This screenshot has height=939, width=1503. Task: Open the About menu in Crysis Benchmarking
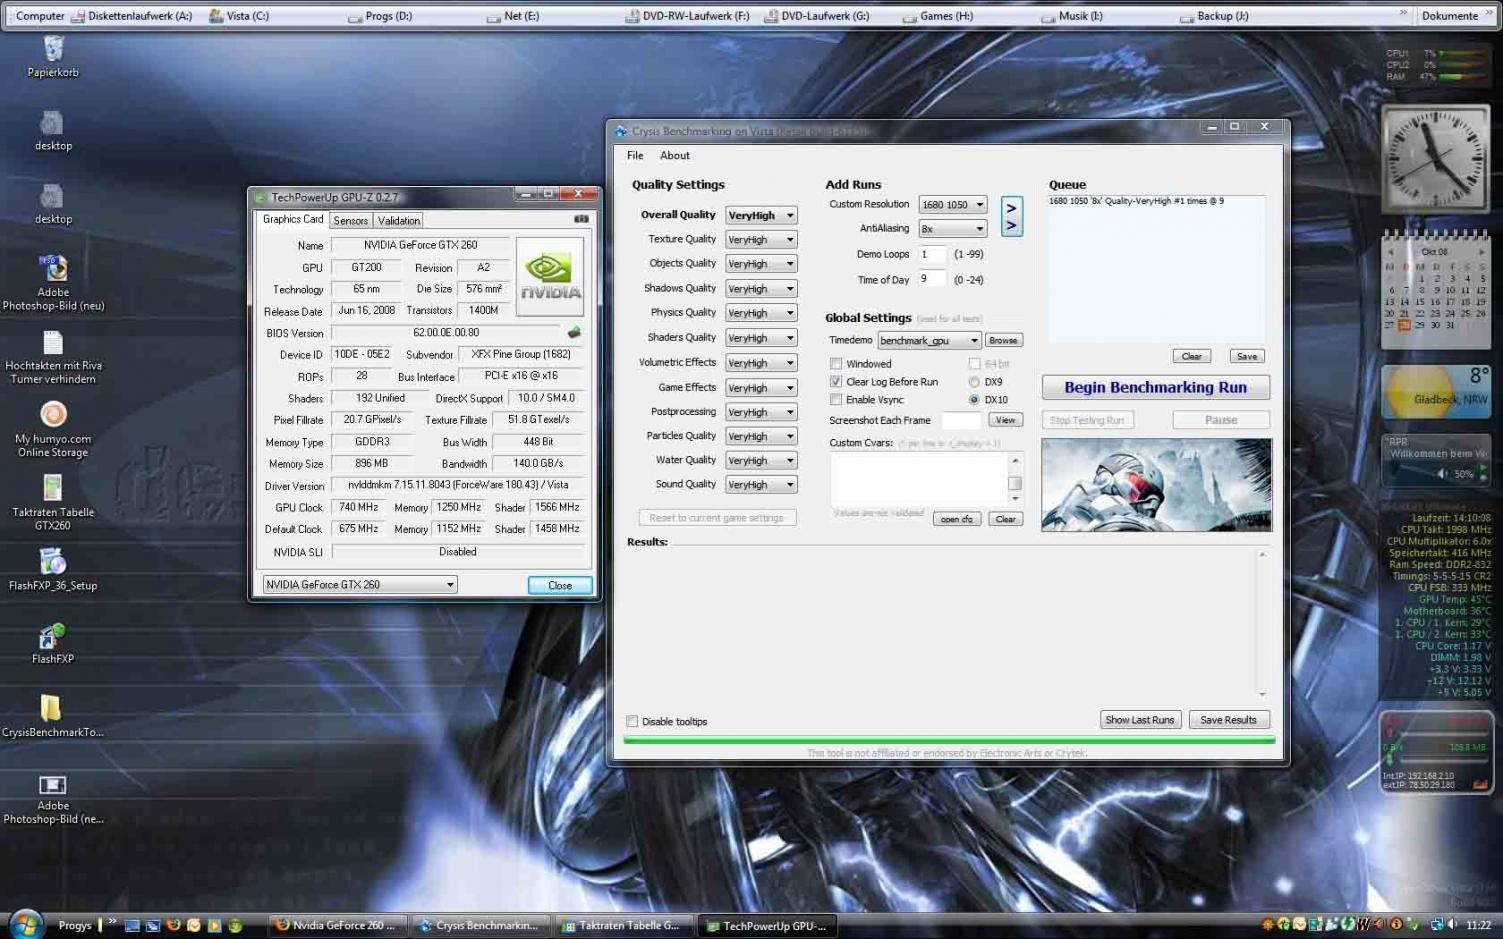(675, 155)
